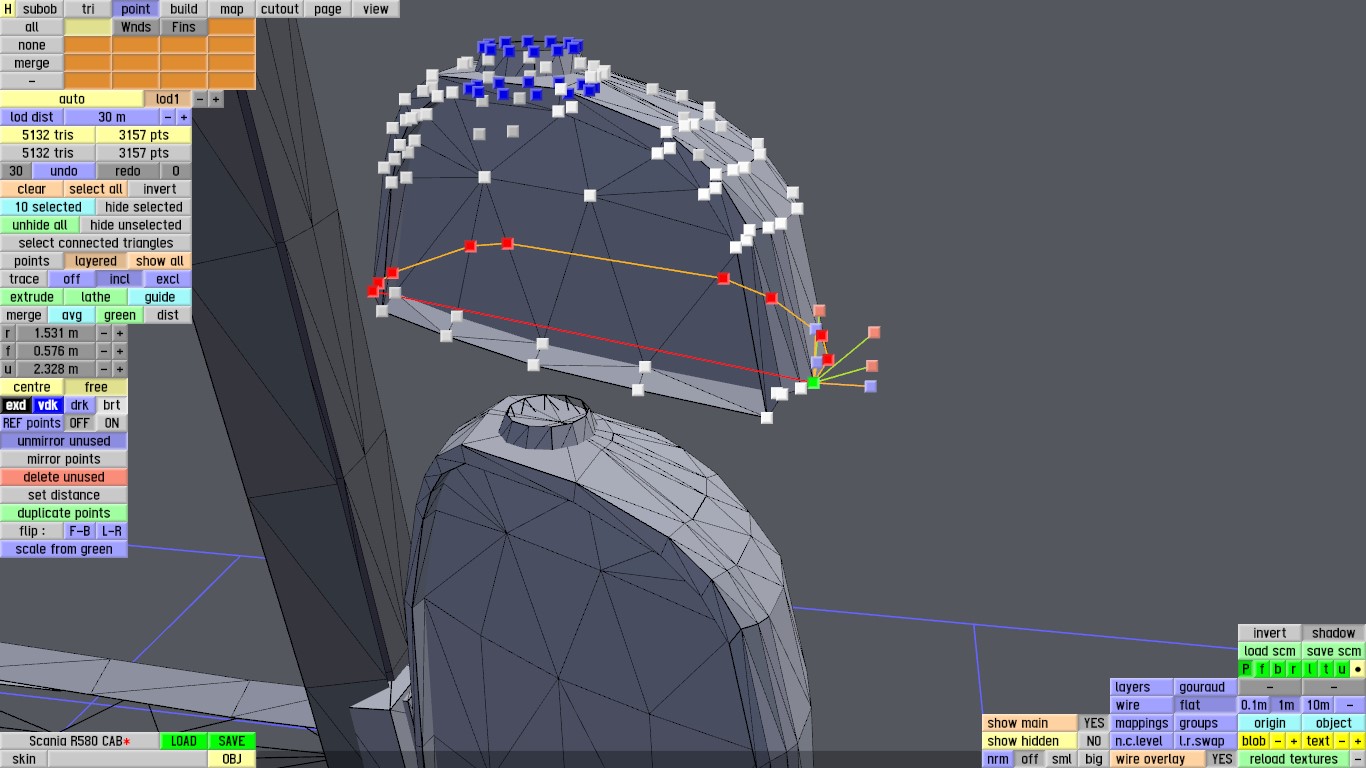
Task: Click the green vertex in the viewport
Action: [x=813, y=382]
